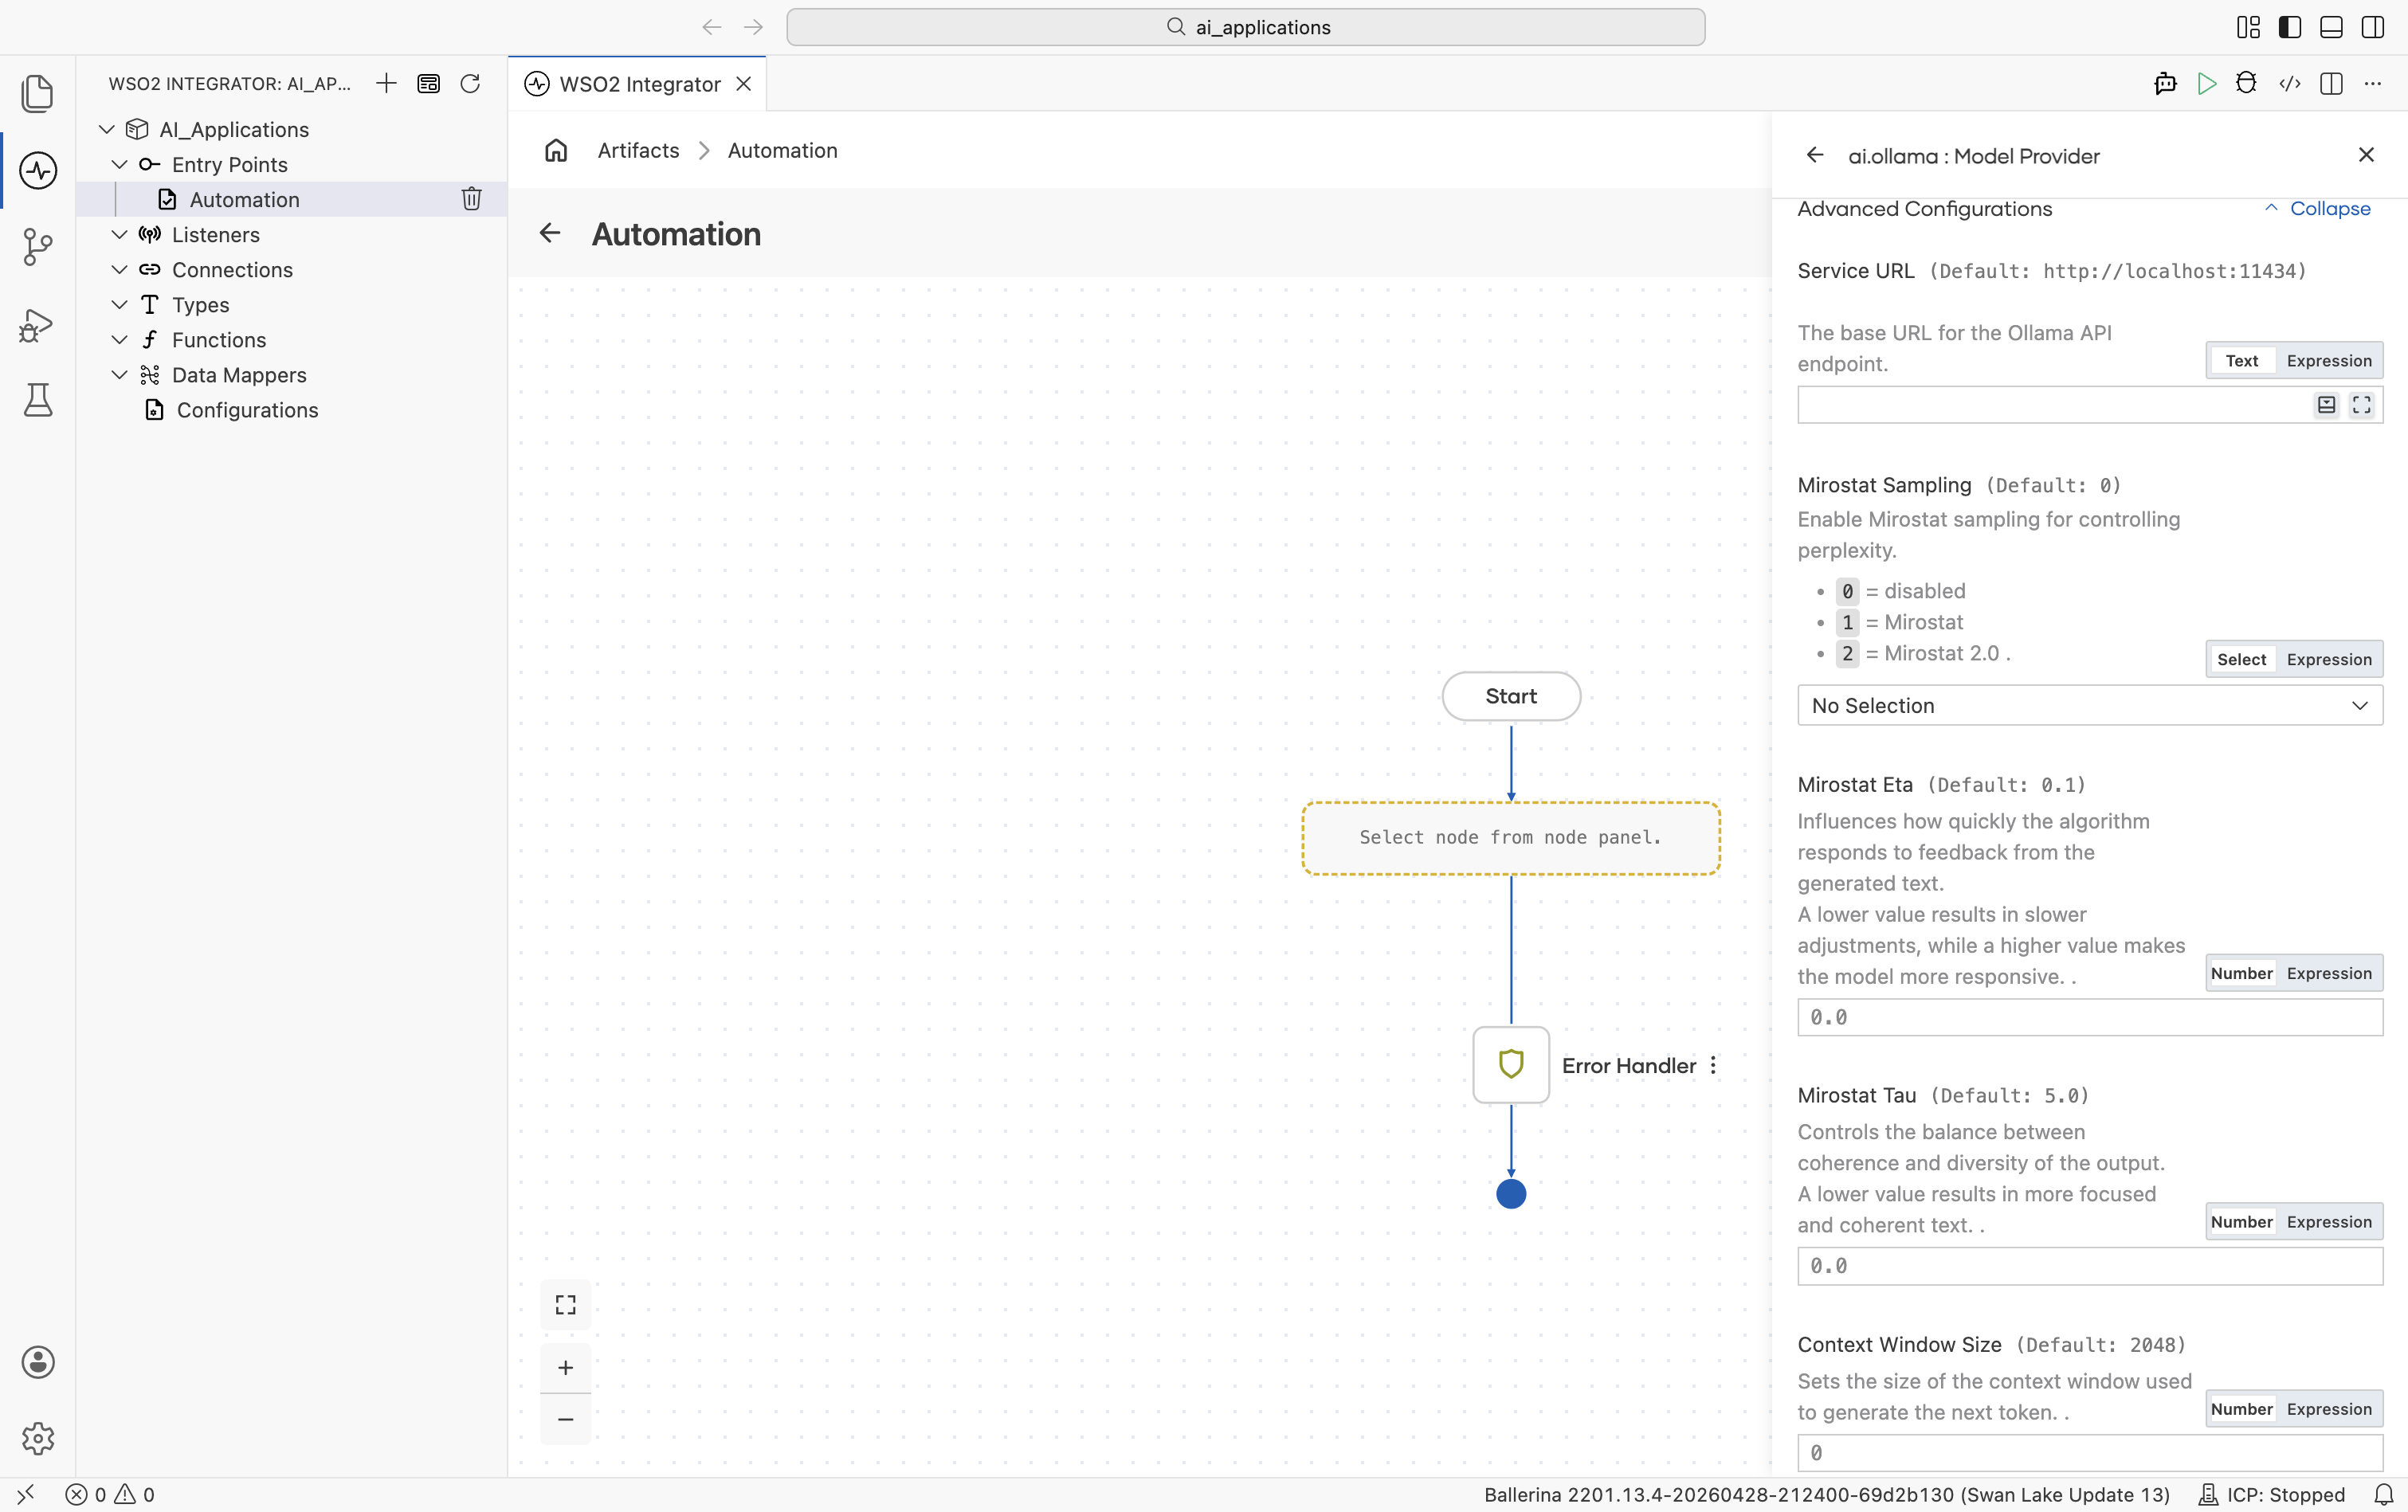Go back from the ai.ollama Model Provider panel
Image resolution: width=2408 pixels, height=1512 pixels.
[1815, 155]
